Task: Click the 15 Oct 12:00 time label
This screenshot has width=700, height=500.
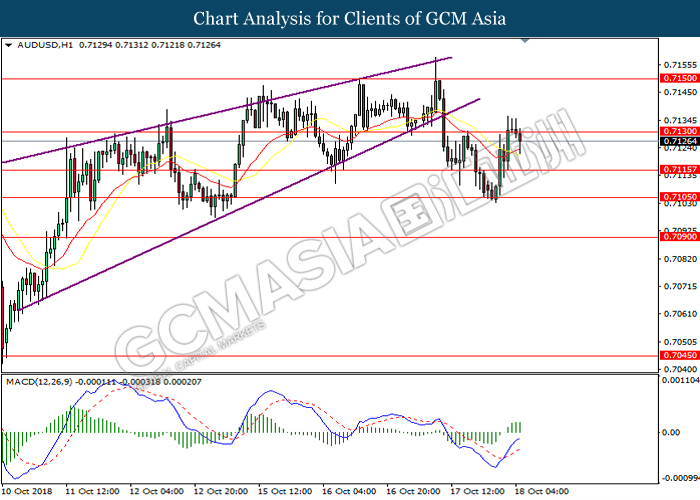Action: pos(285,492)
